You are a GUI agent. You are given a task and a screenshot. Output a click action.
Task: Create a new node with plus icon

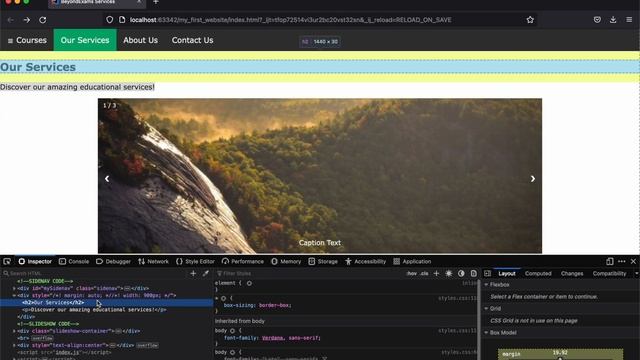pyautogui.click(x=193, y=273)
